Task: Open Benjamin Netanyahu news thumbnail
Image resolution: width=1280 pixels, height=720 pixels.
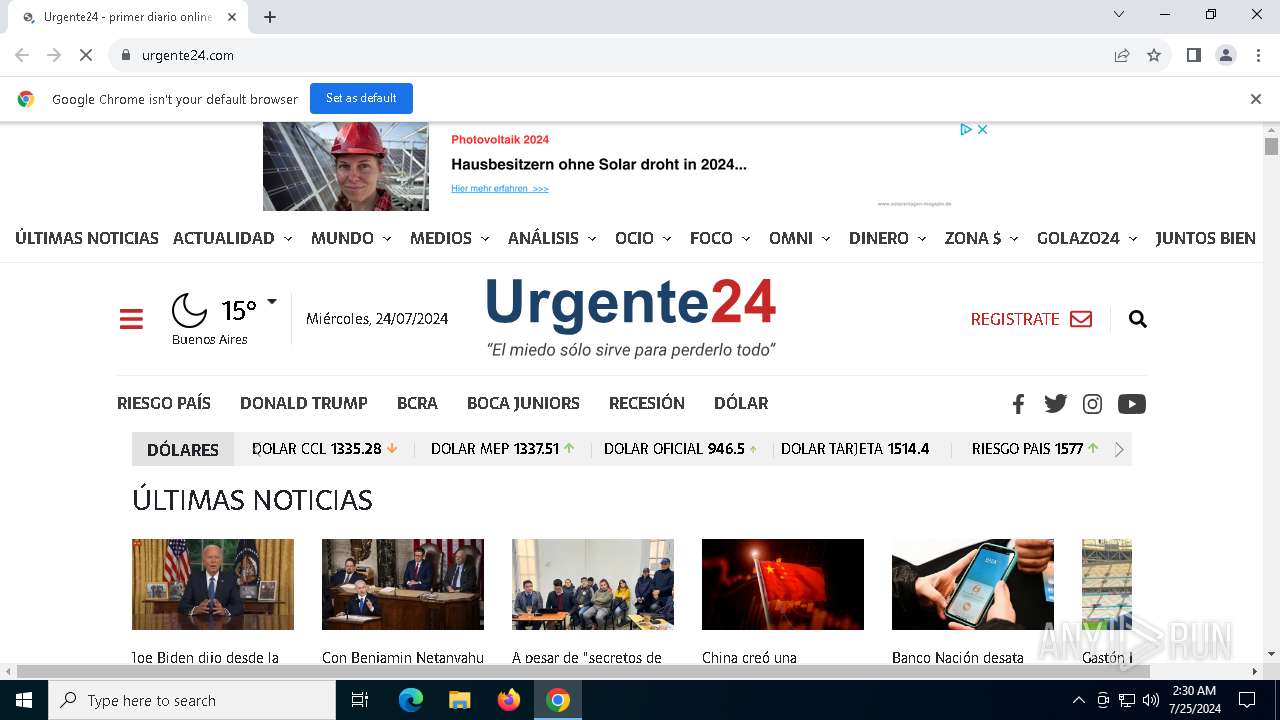Action: 403,585
